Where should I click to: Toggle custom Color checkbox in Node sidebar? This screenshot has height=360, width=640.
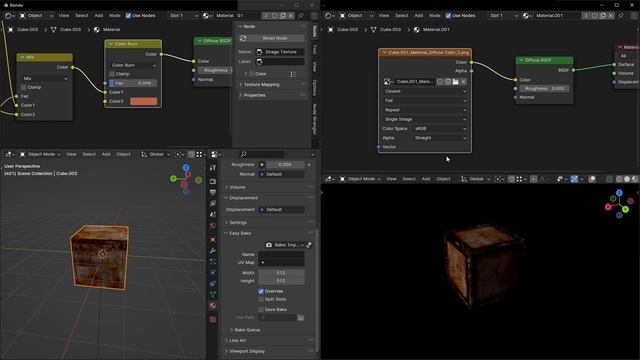[x=251, y=74]
